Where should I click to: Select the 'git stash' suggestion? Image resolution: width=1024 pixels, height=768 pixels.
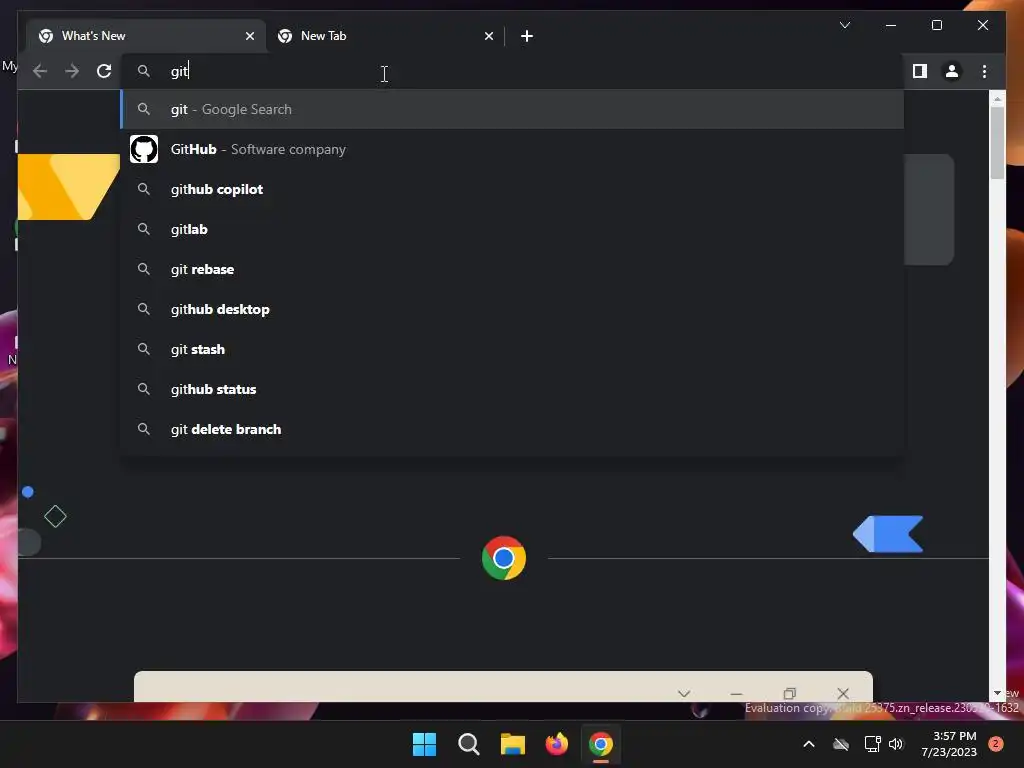(513, 349)
